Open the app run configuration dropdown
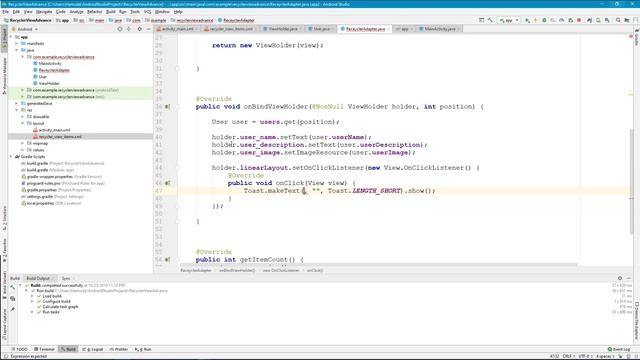 pyautogui.click(x=509, y=20)
